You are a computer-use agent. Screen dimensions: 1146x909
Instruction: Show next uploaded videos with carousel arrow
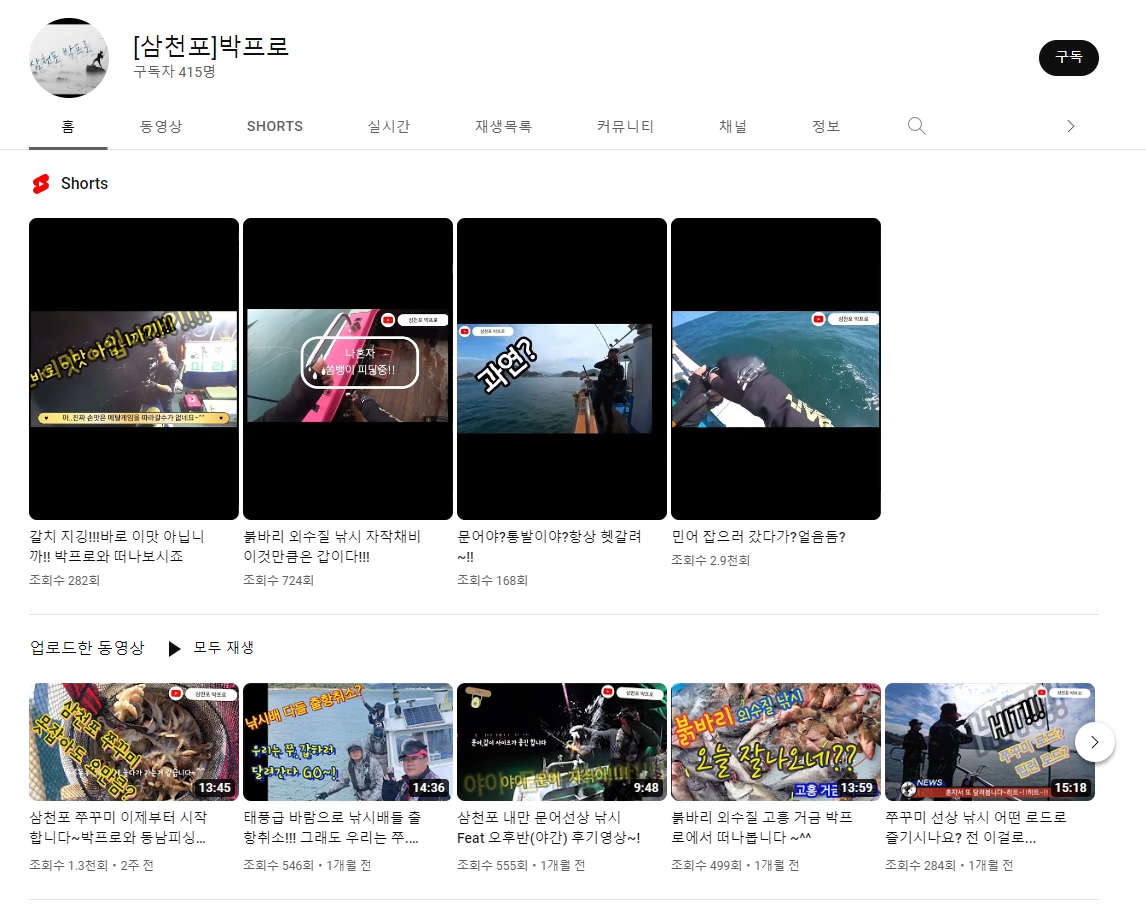point(1095,742)
